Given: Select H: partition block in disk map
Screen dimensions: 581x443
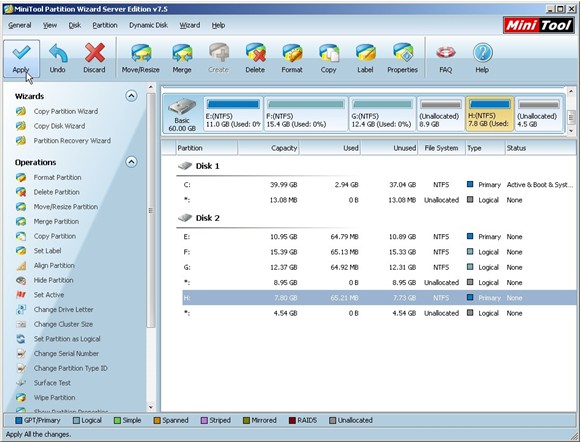Looking at the screenshot, I should [489, 114].
